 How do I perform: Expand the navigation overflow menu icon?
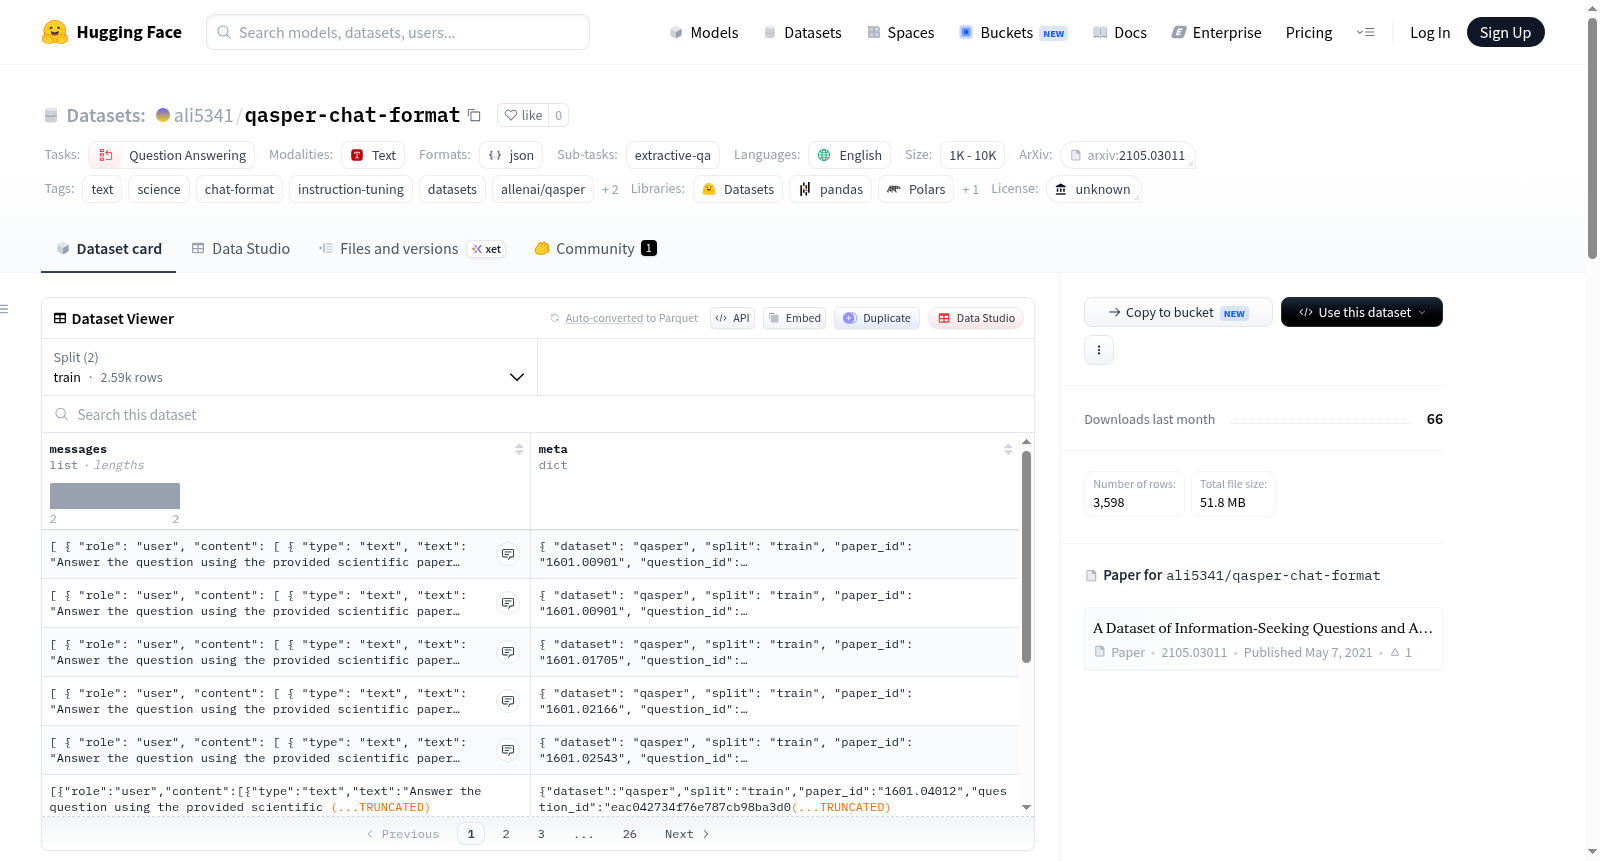point(1365,32)
